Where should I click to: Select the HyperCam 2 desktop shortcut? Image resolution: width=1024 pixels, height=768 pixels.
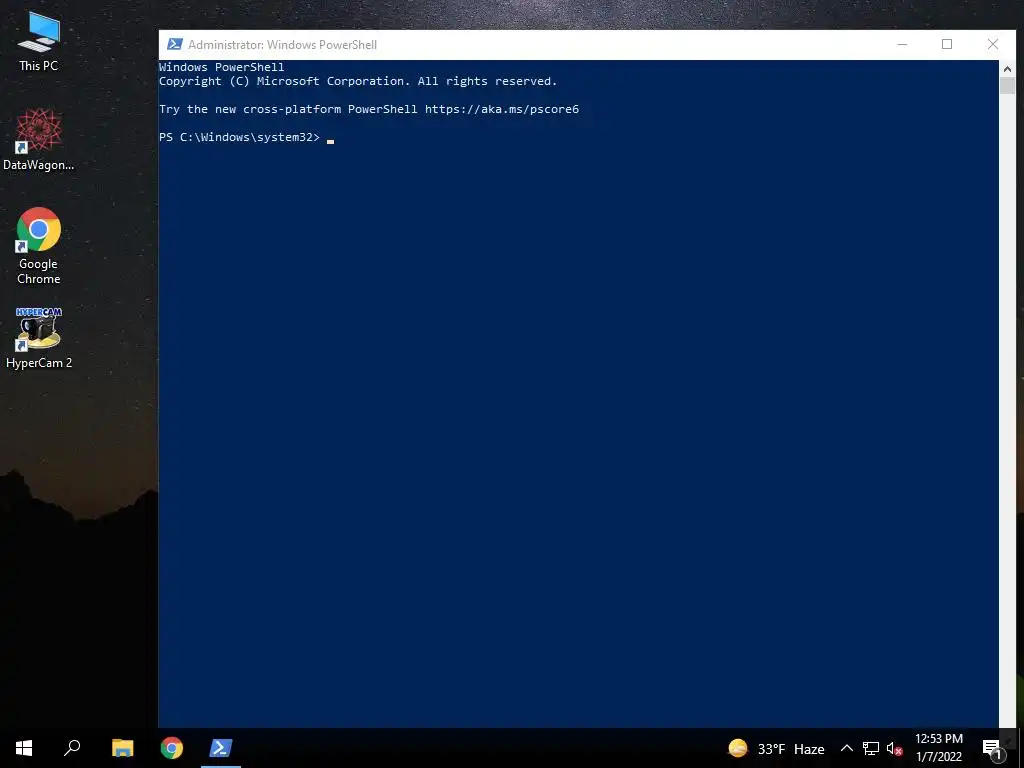39,338
